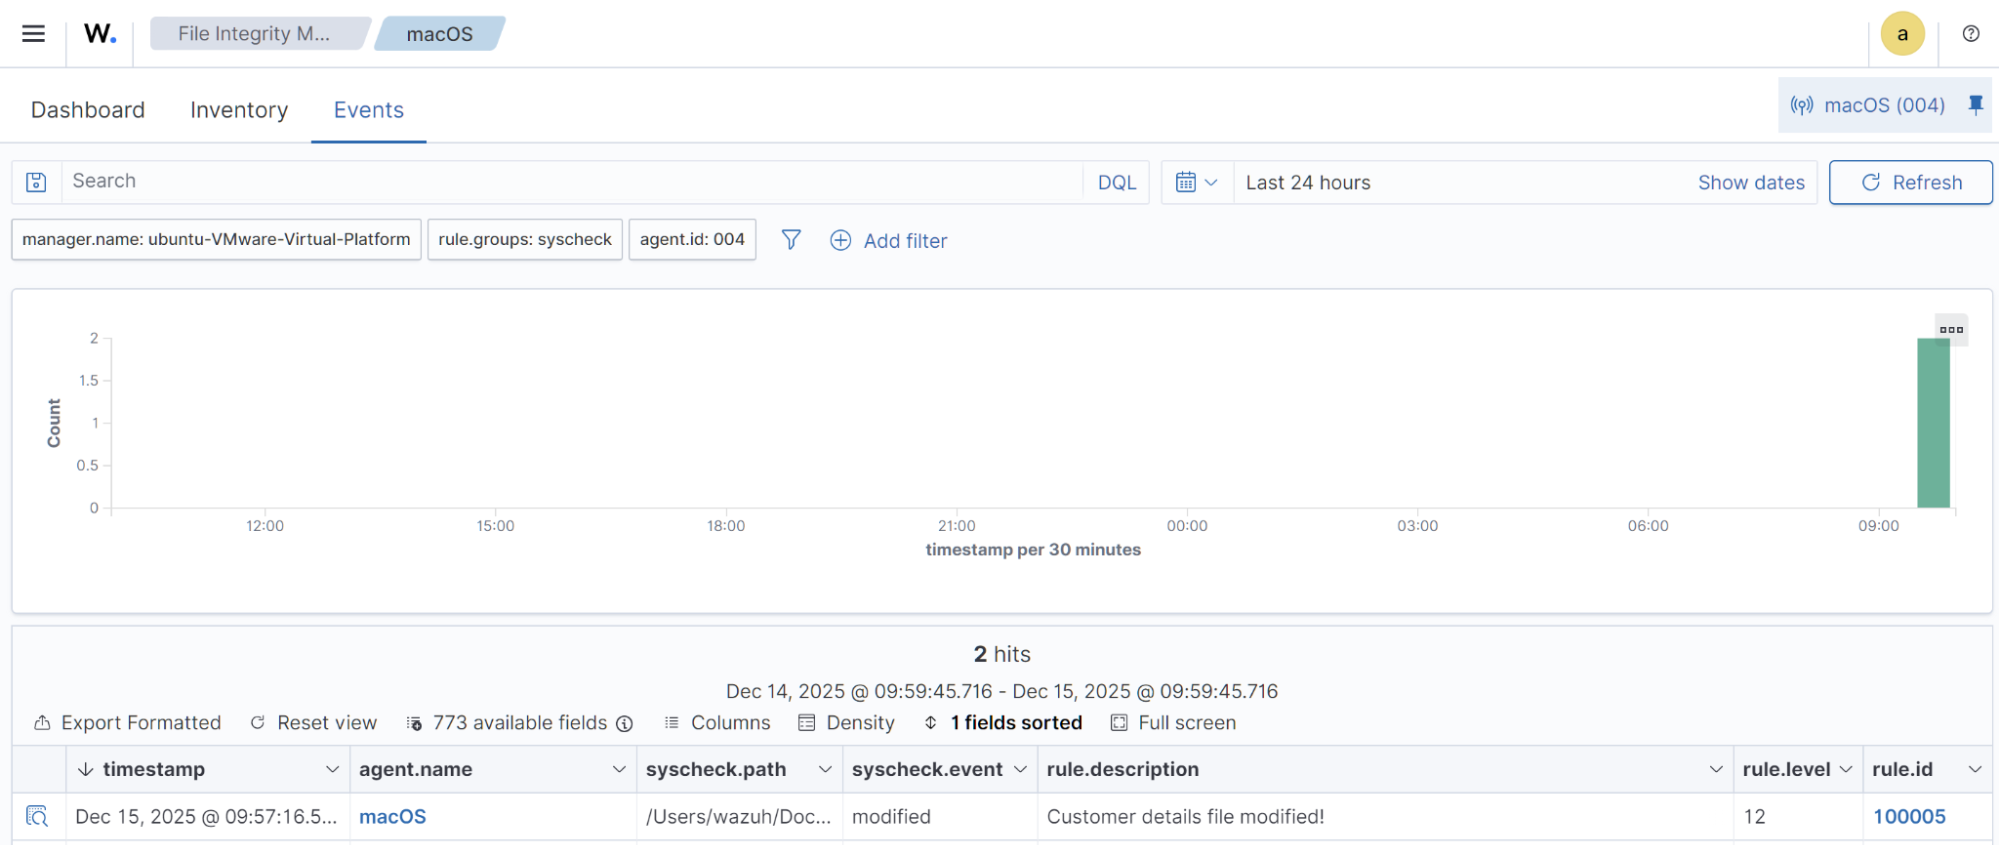Open rule ID 100005 link
The height and width of the screenshot is (846, 1999).
pyautogui.click(x=1909, y=817)
